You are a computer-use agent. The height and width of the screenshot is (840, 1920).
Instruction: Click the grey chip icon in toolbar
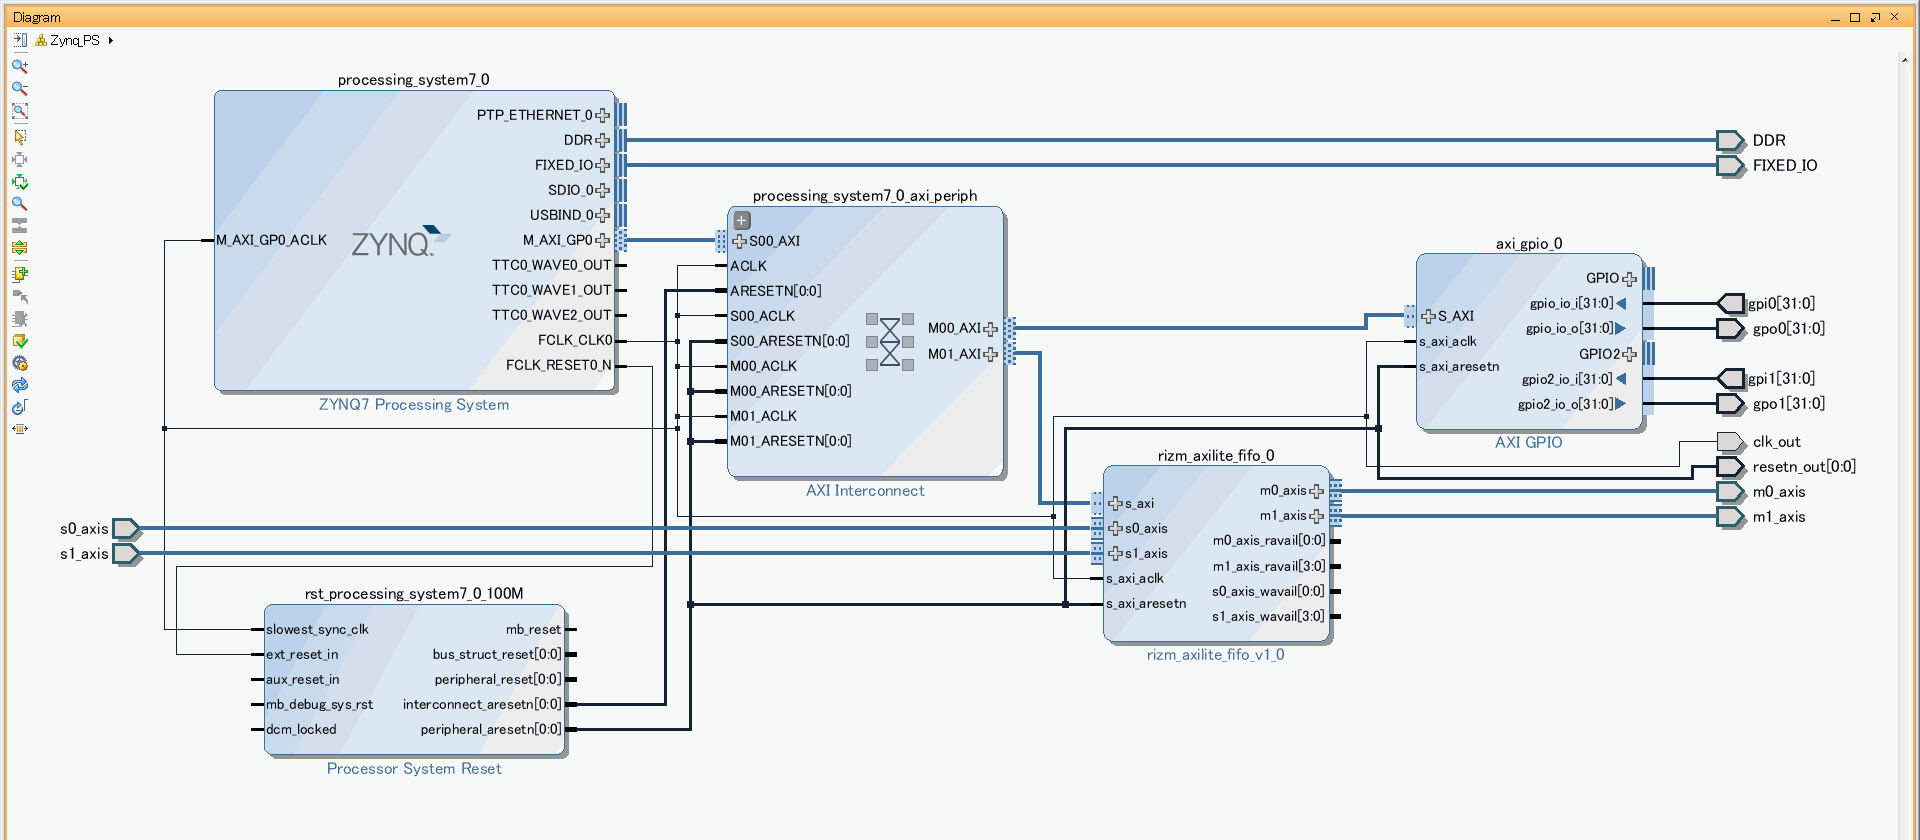[19, 319]
